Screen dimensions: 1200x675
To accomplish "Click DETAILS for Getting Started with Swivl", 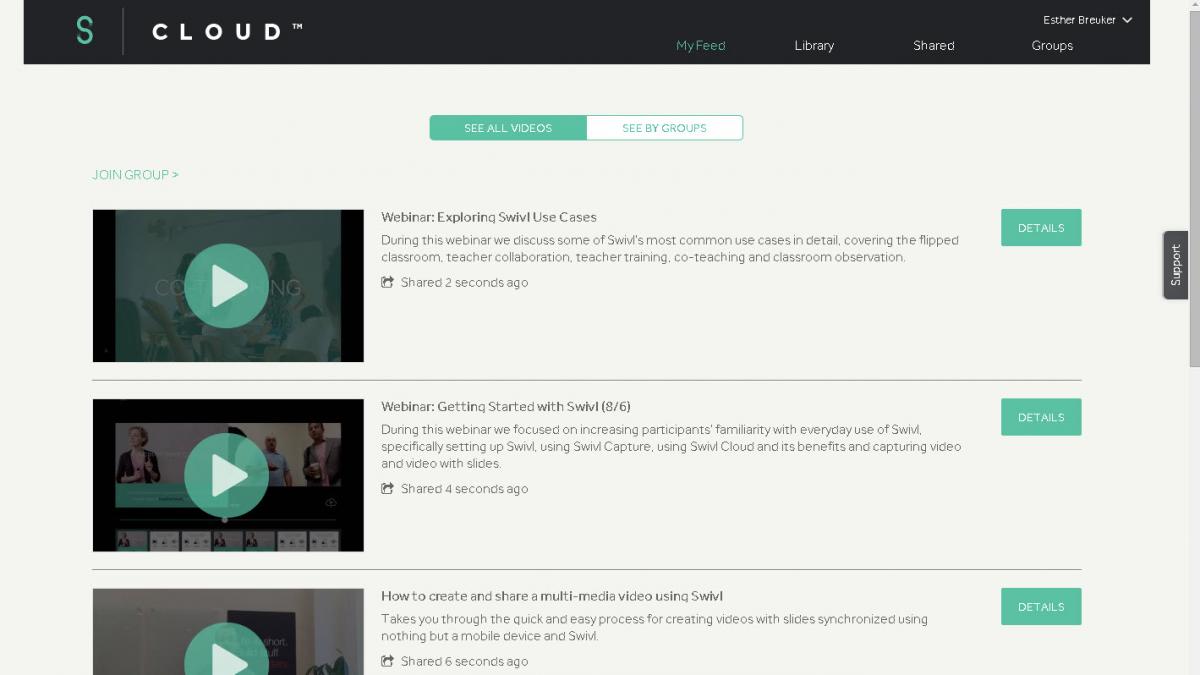I will pos(1041,417).
